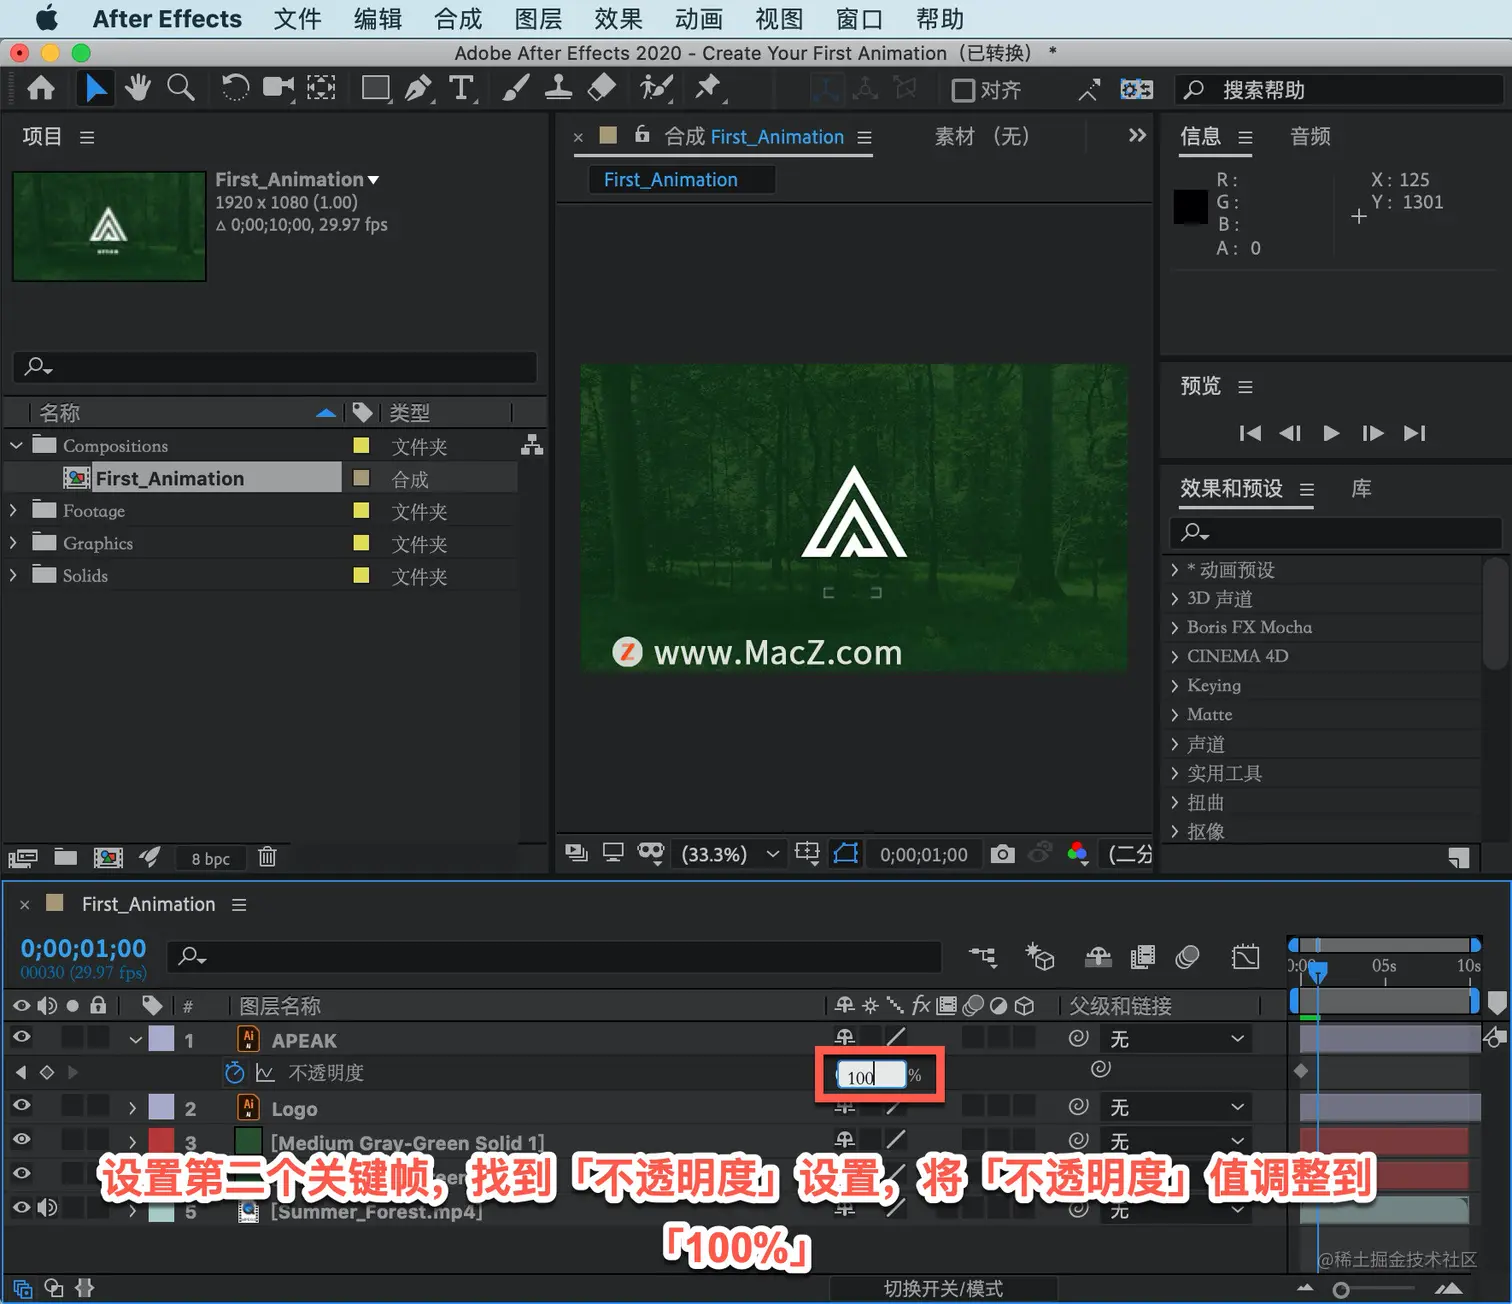
Task: Step to the next frame in preview
Action: tap(1373, 433)
